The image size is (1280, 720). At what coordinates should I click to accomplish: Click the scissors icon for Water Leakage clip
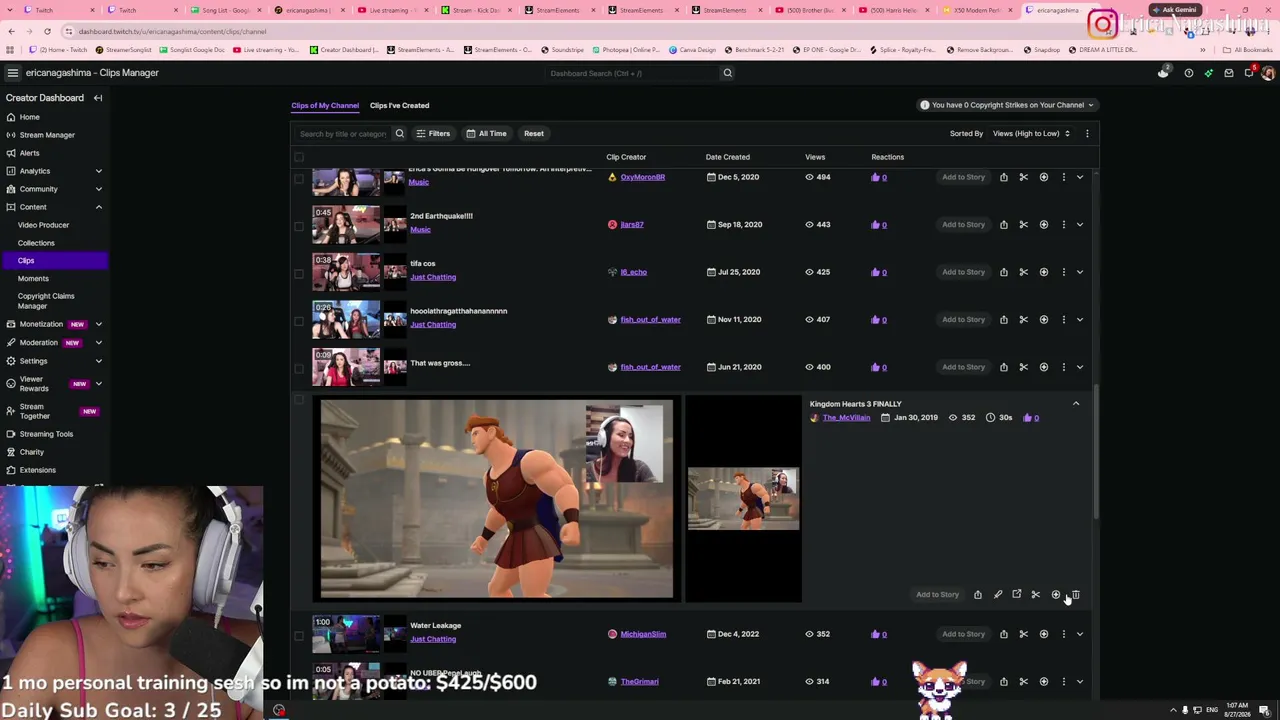pyautogui.click(x=1023, y=634)
